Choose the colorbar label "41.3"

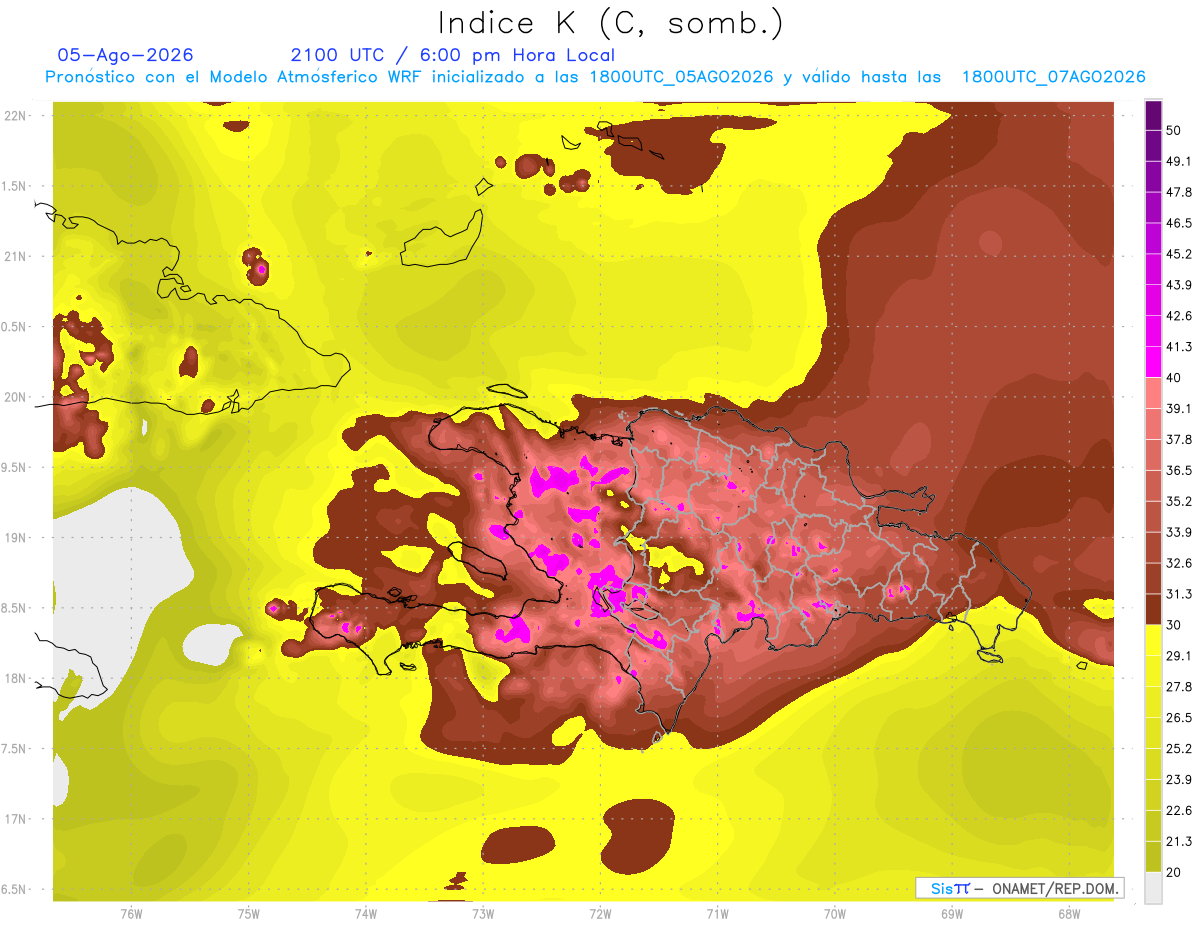tap(1179, 347)
